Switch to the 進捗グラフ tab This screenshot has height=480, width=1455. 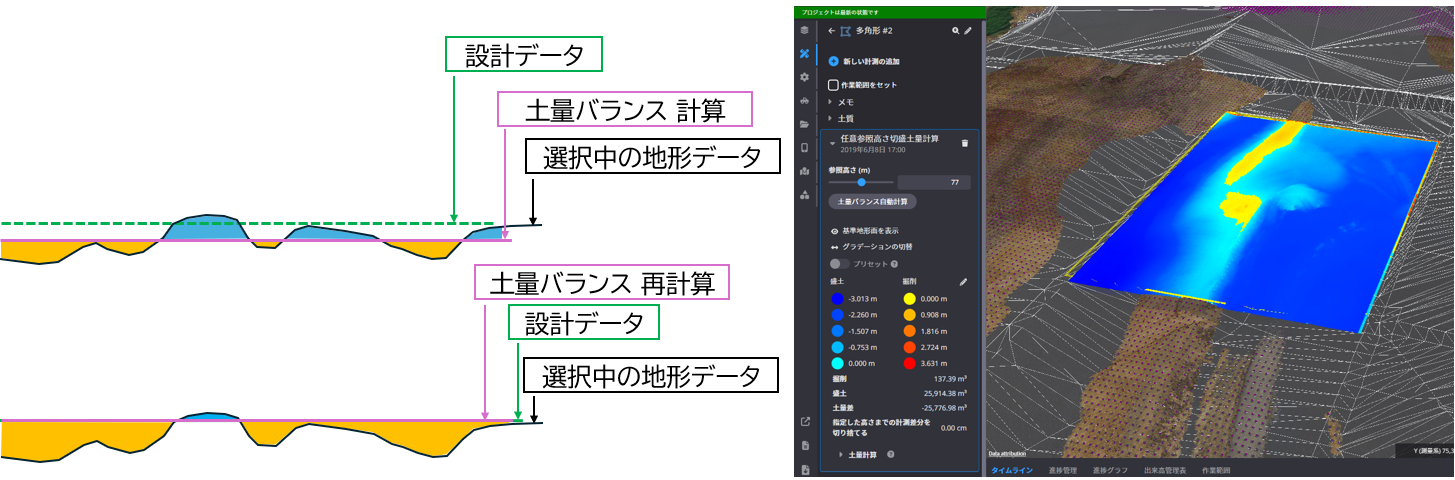click(x=1110, y=469)
